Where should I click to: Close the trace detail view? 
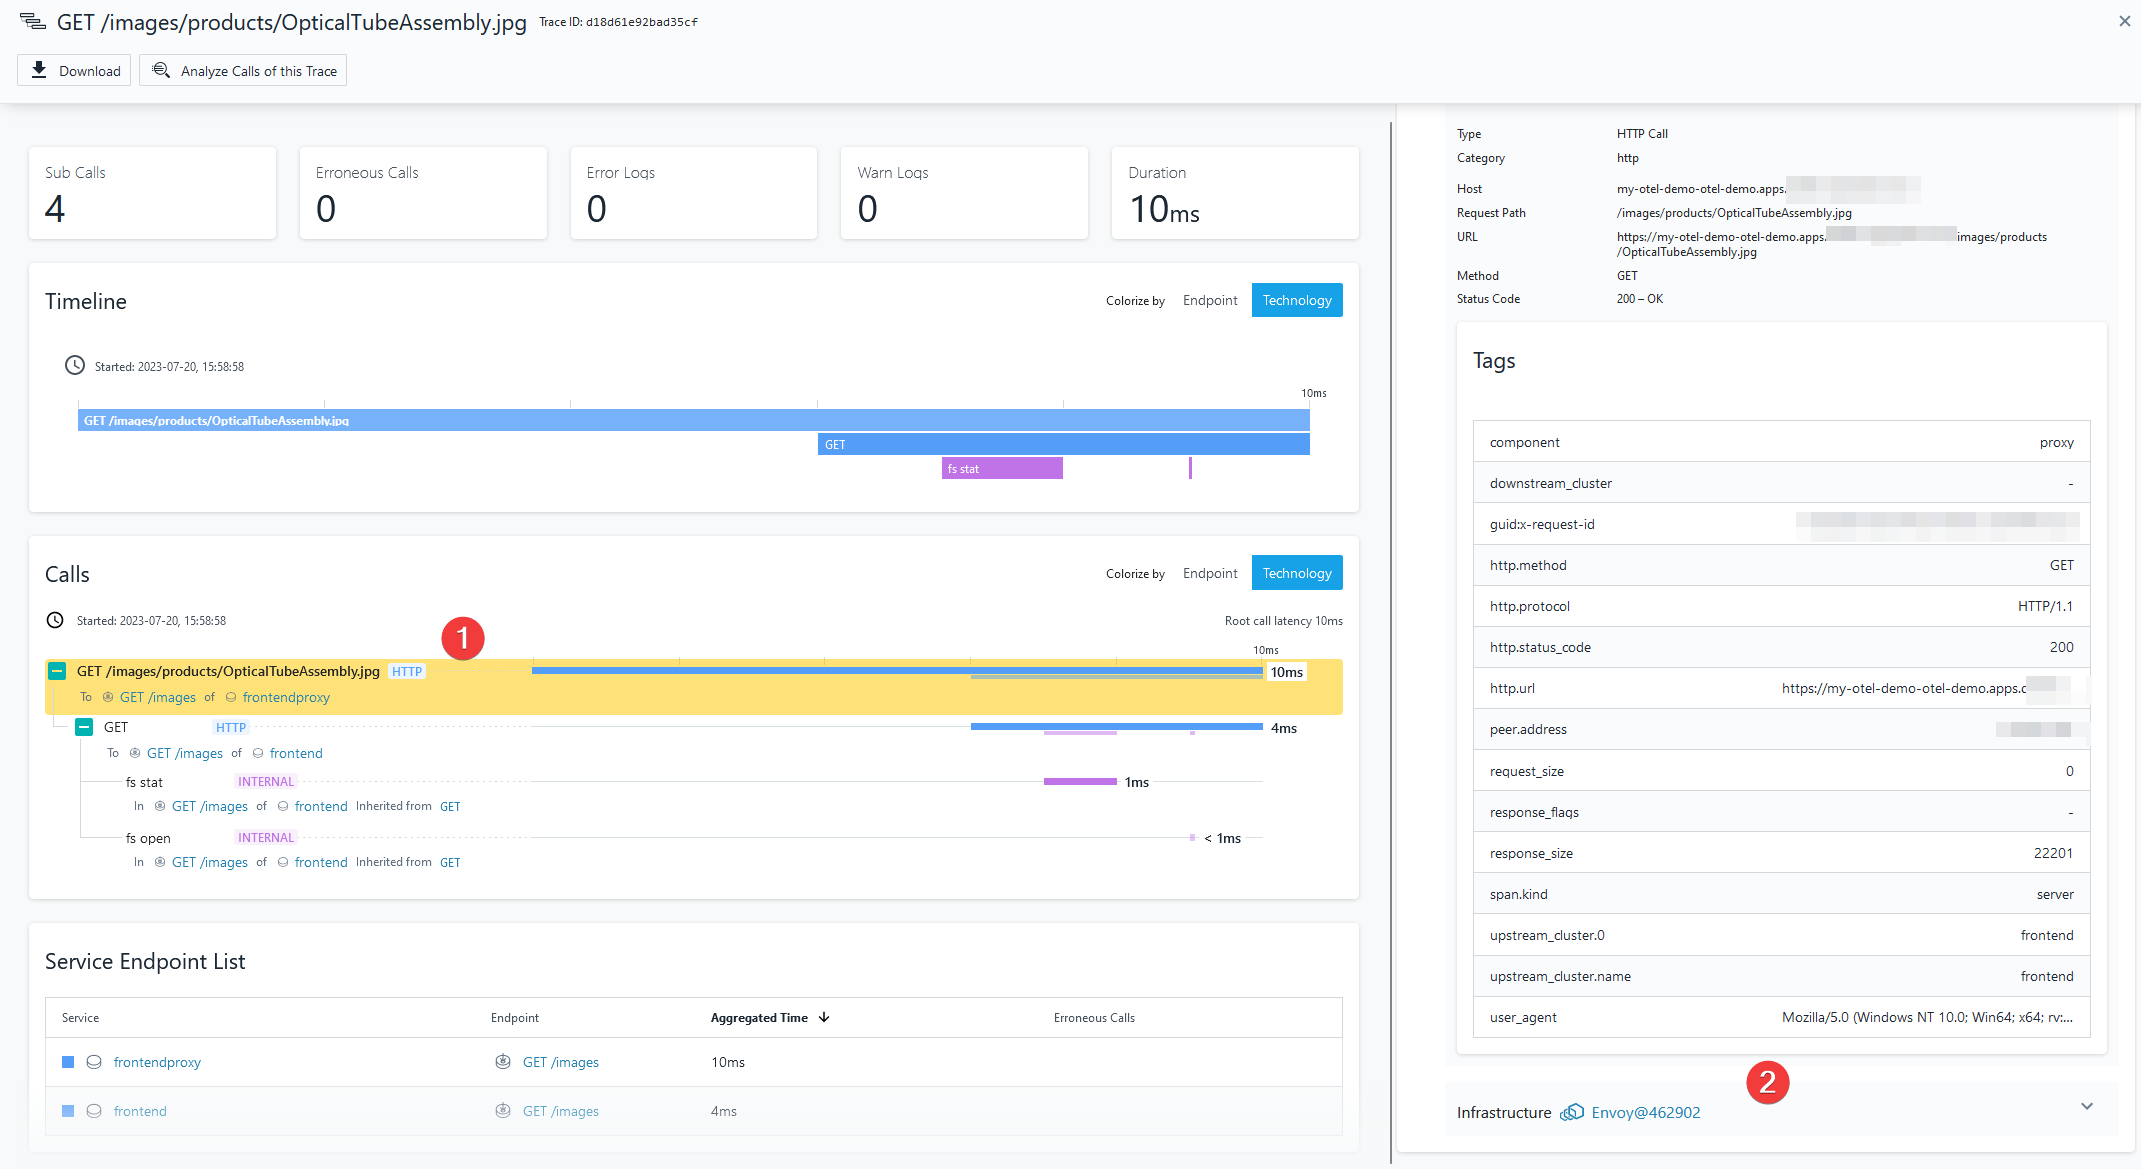click(x=2124, y=21)
